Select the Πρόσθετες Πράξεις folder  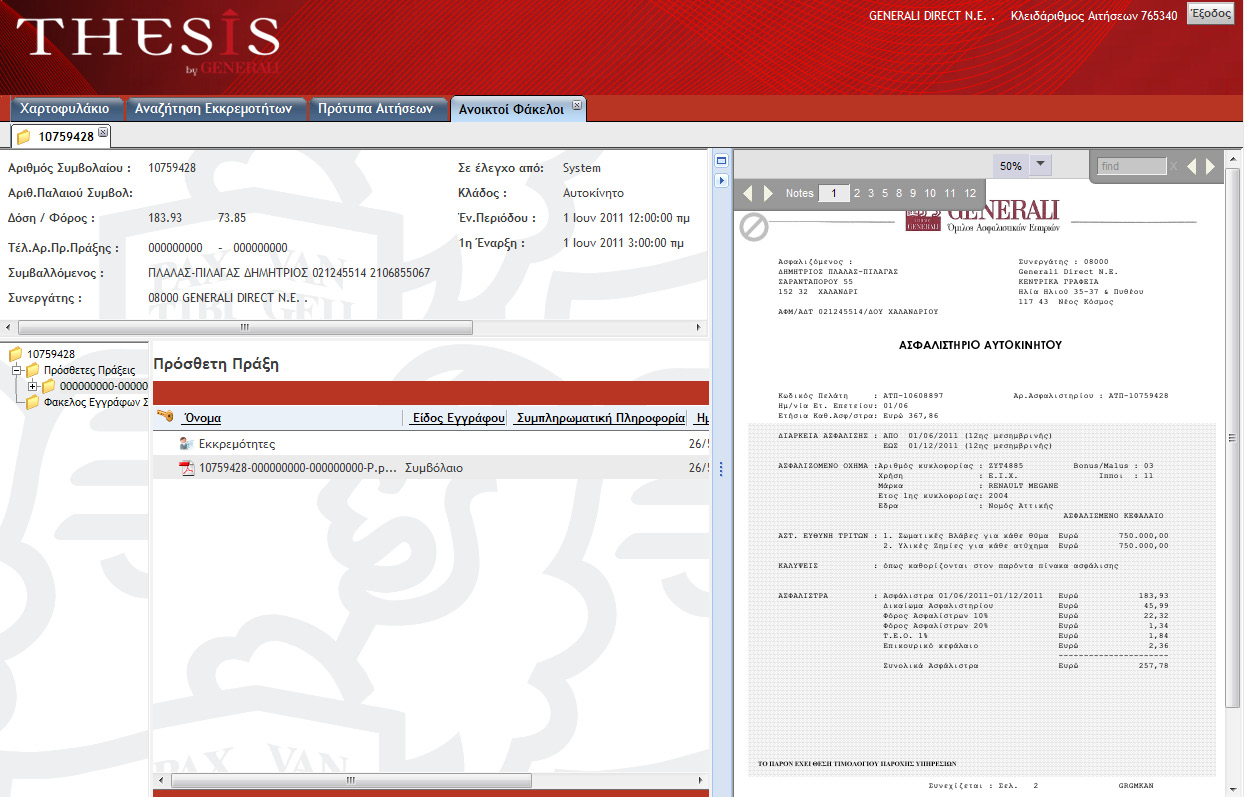click(89, 370)
